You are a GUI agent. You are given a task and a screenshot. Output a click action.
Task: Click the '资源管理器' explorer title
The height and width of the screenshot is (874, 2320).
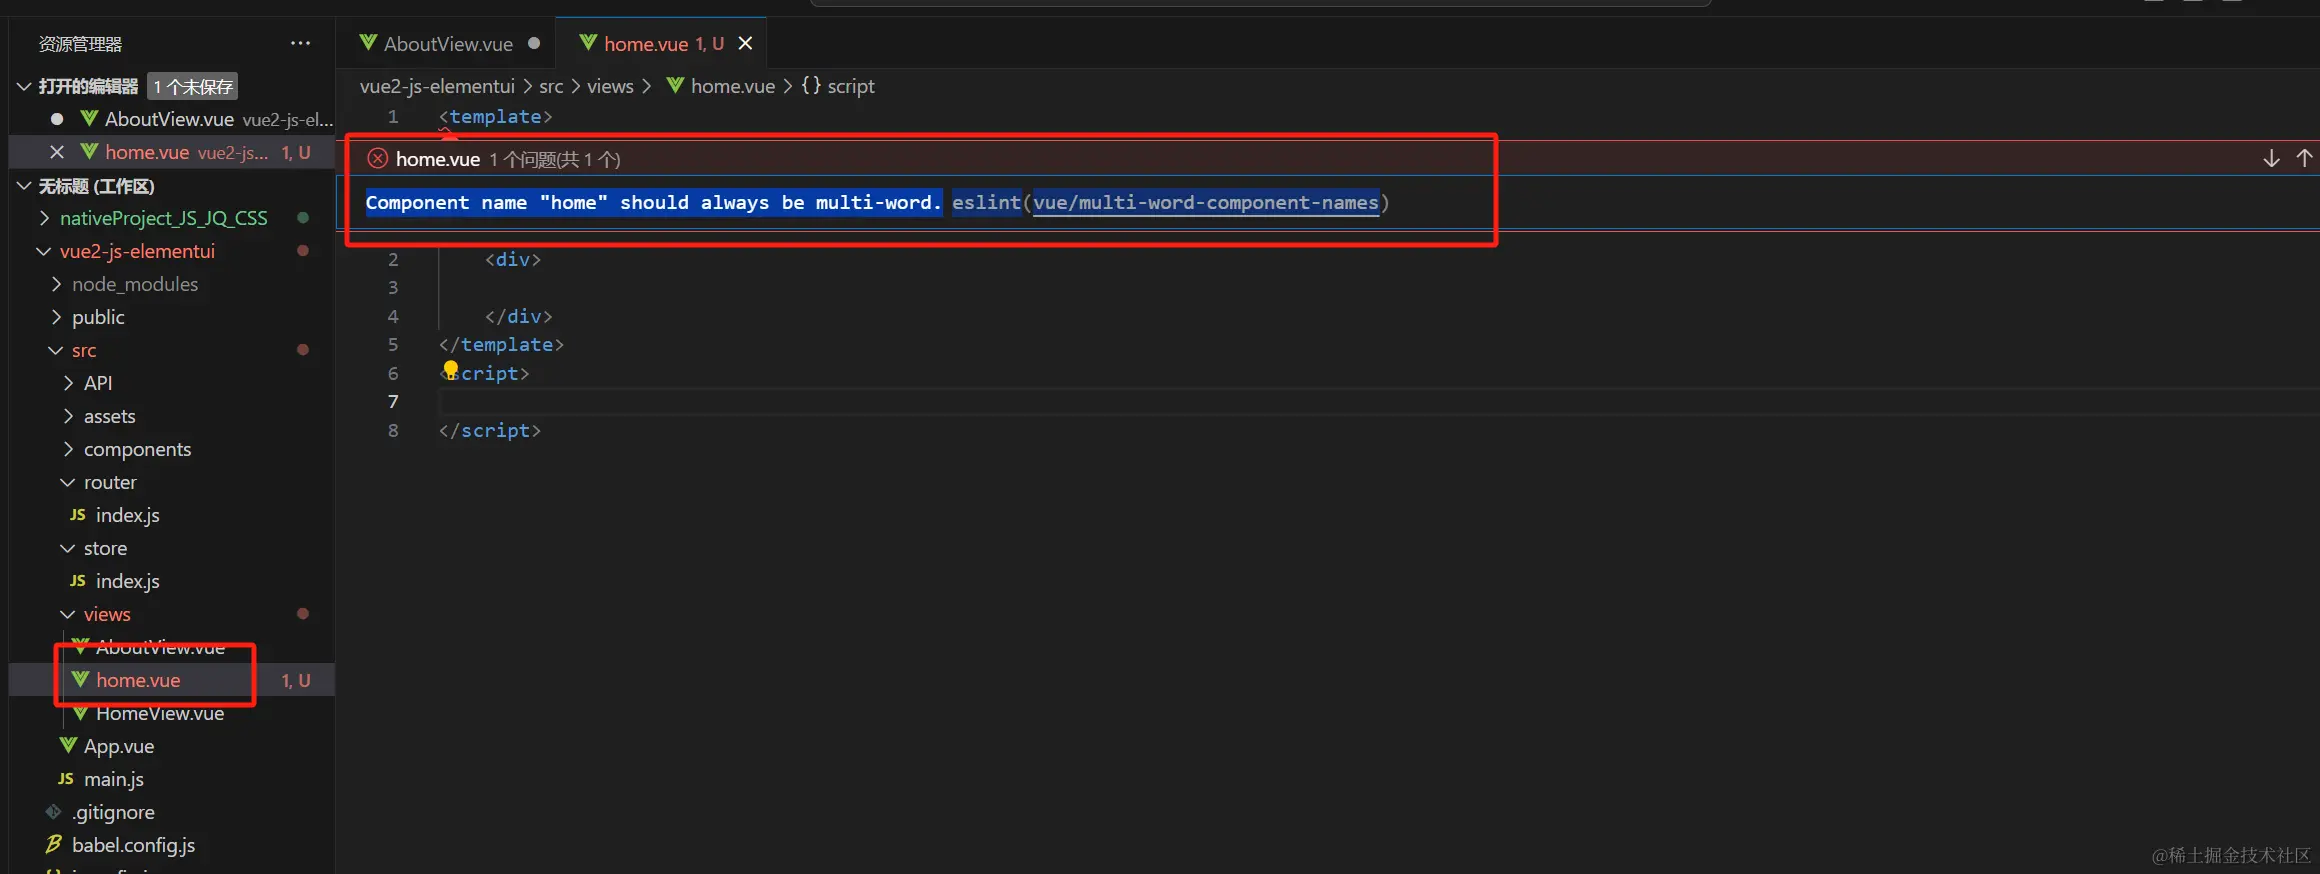pos(80,43)
